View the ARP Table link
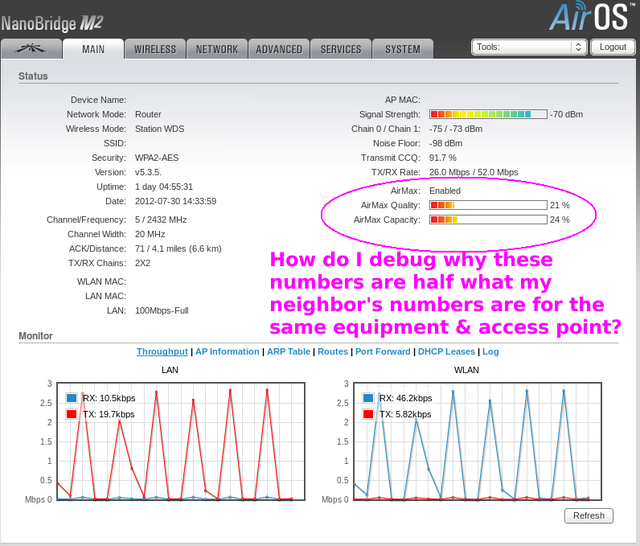 tap(289, 351)
